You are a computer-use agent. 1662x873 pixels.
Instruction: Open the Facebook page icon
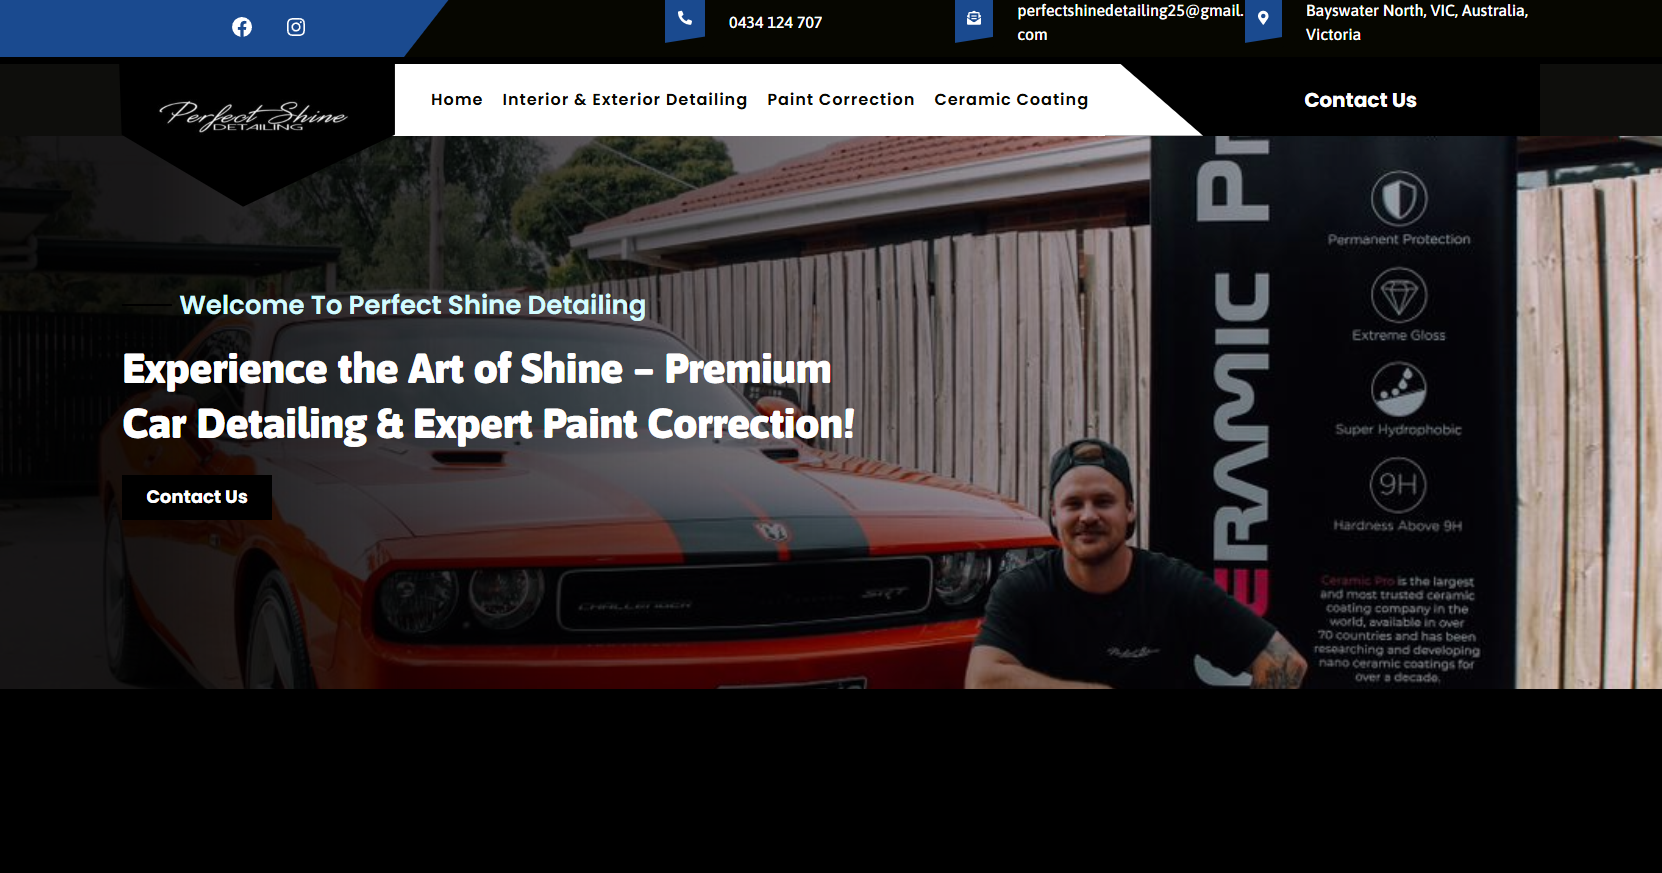[x=242, y=27]
